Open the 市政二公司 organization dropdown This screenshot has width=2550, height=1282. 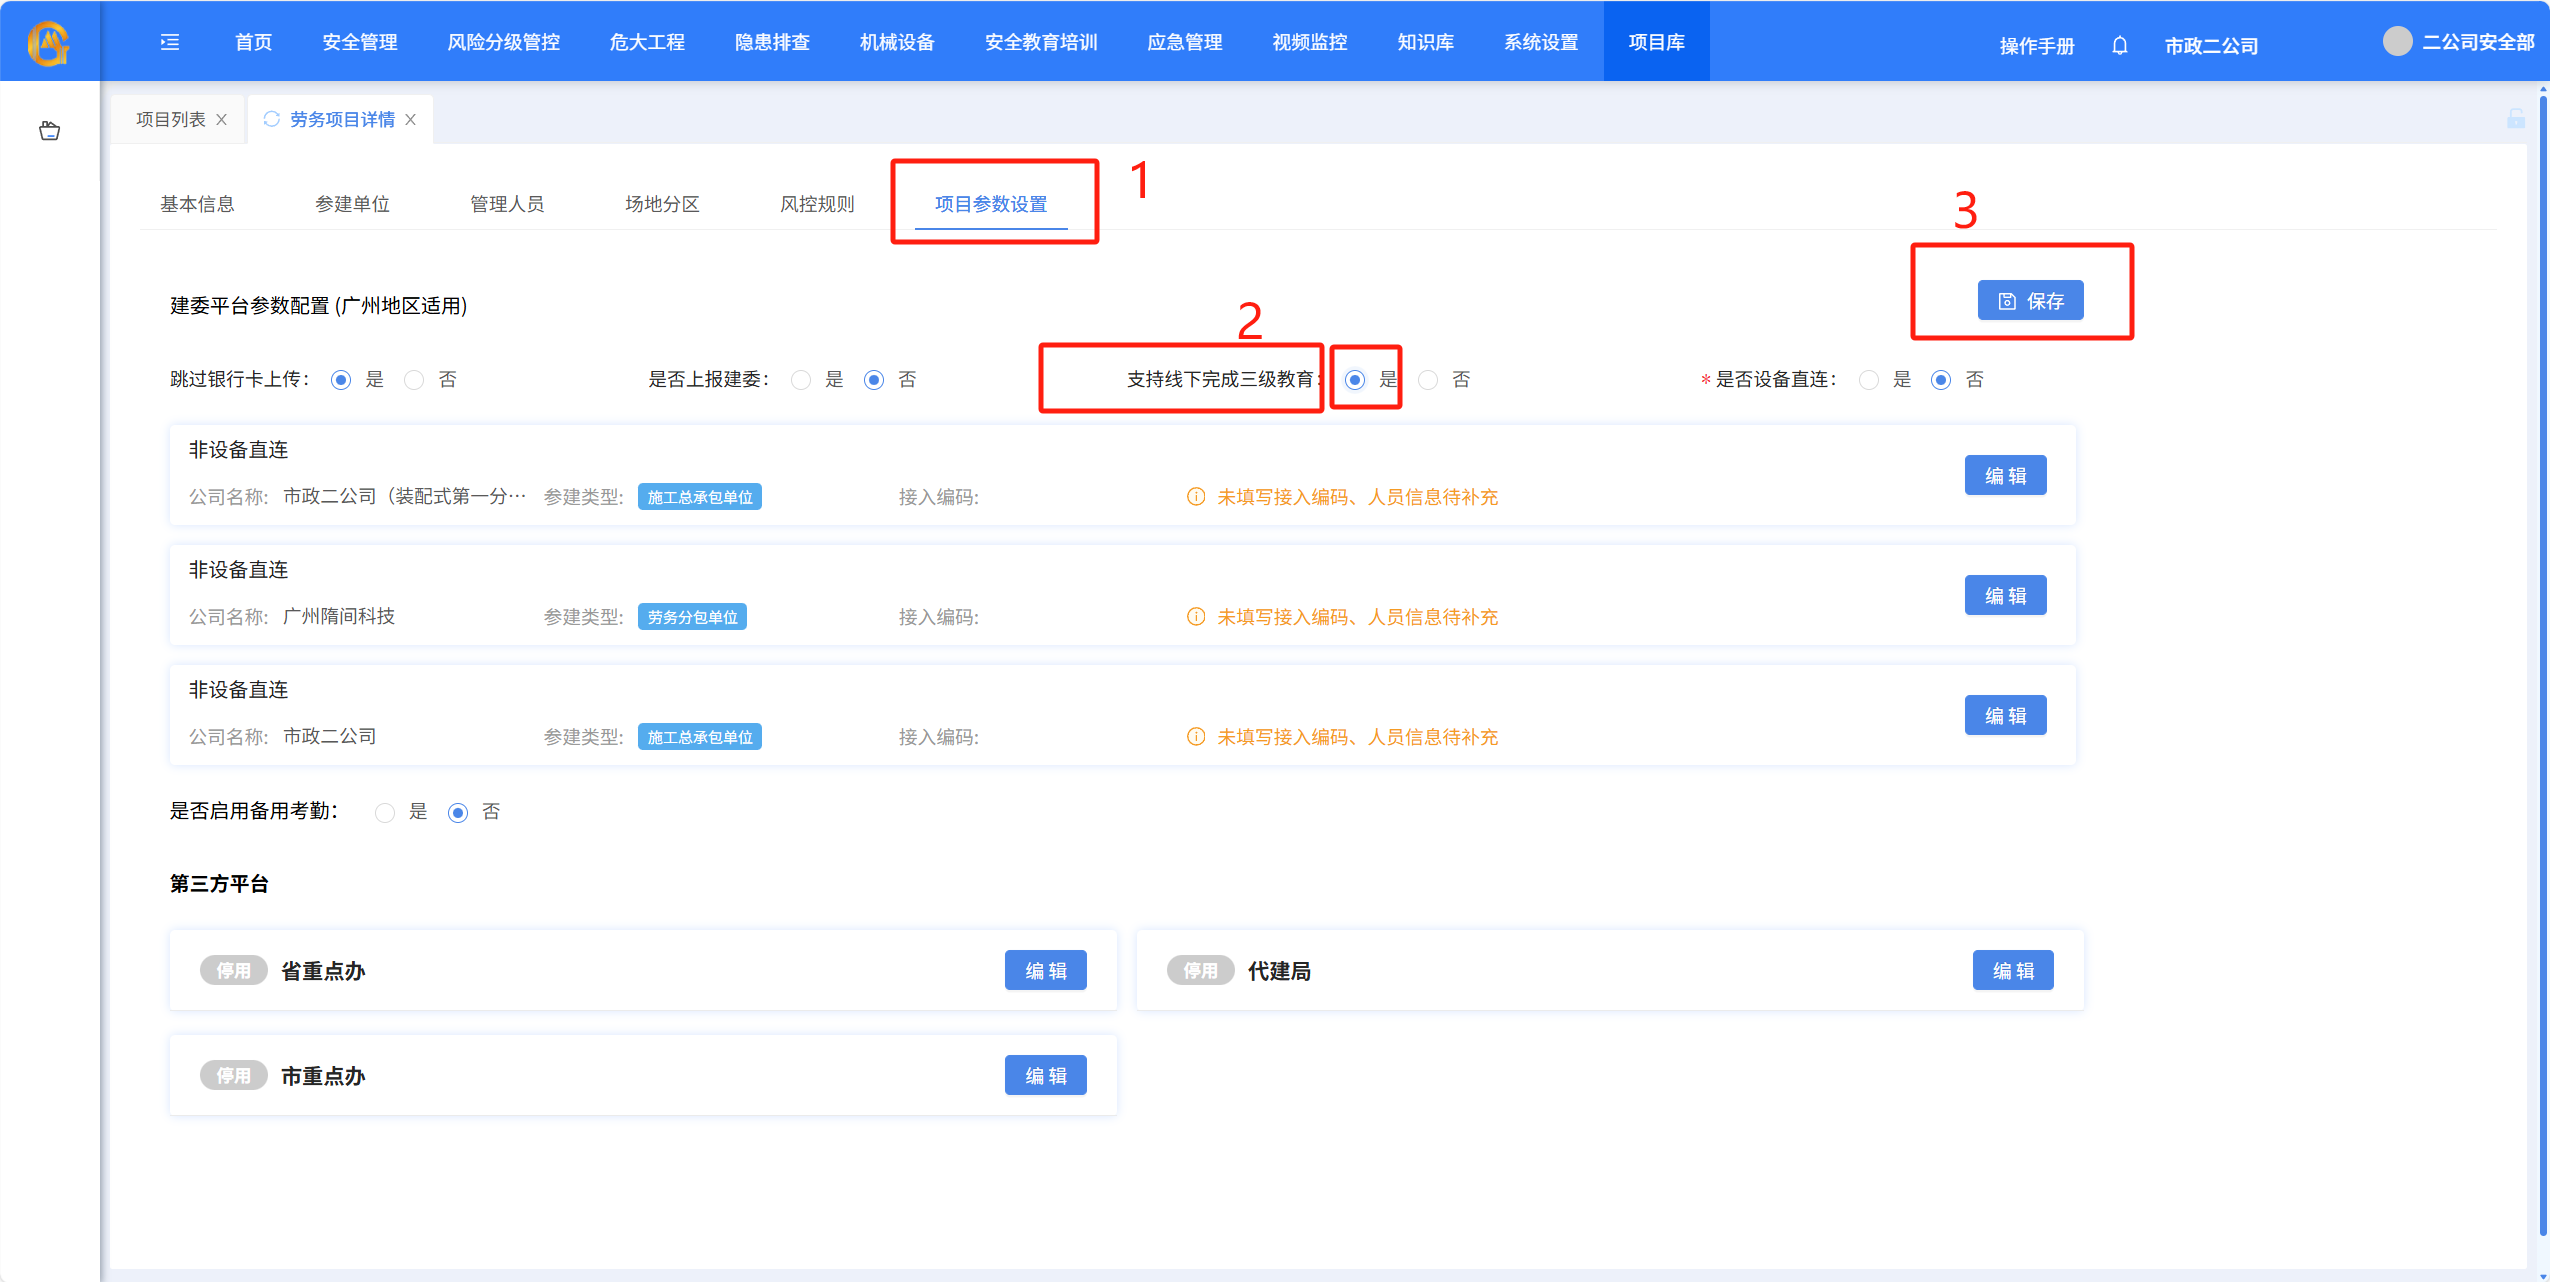(2211, 46)
